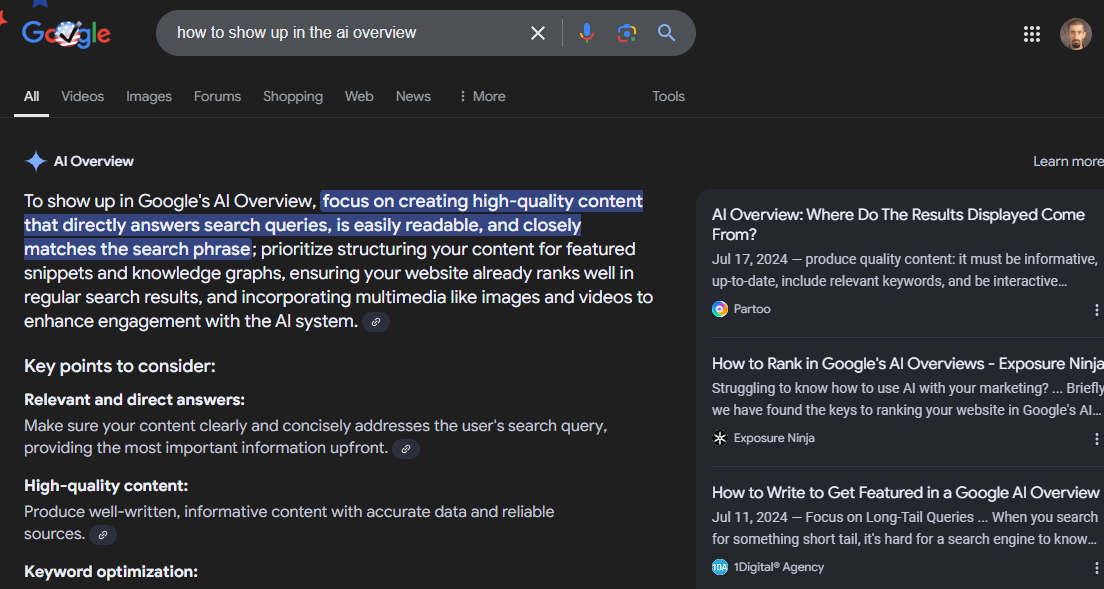Viewport: 1104px width, 589px height.
Task: Open the Tools options
Action: click(668, 96)
